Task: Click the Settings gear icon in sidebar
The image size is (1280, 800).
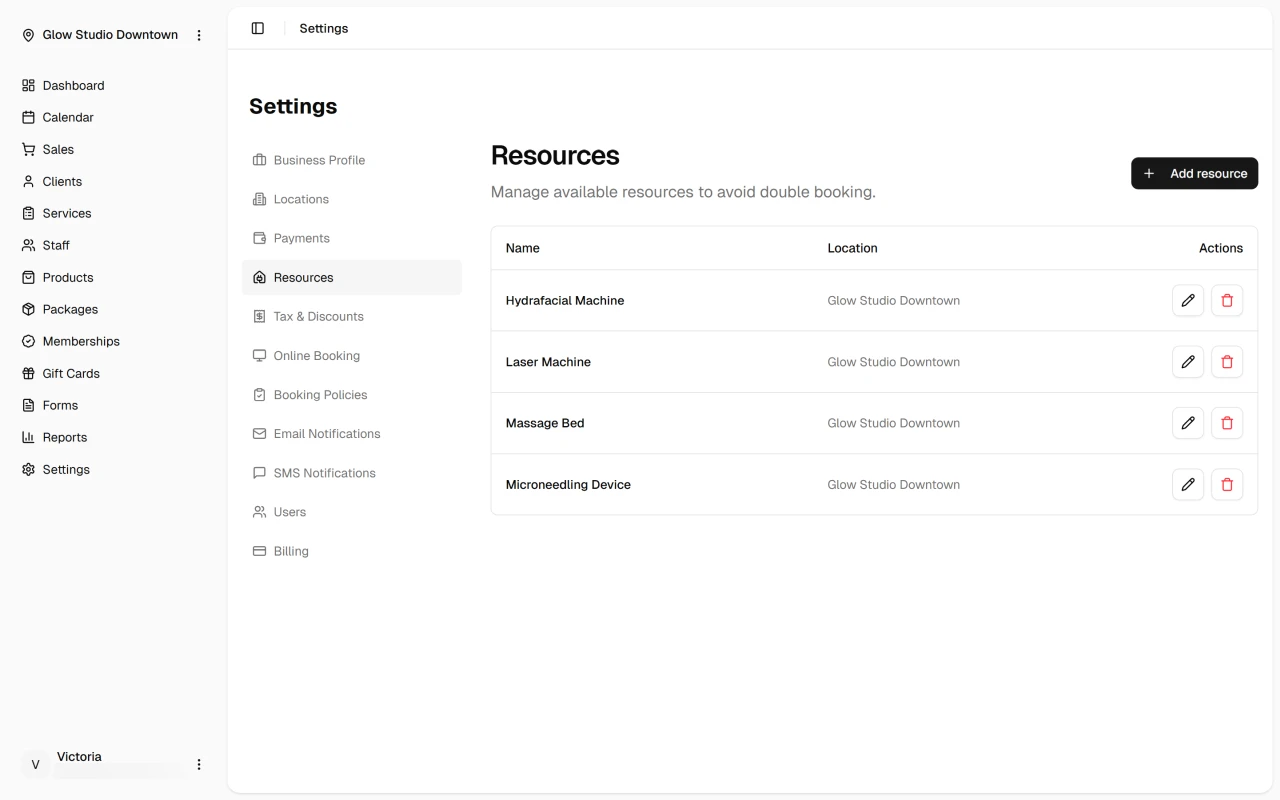Action: point(28,469)
